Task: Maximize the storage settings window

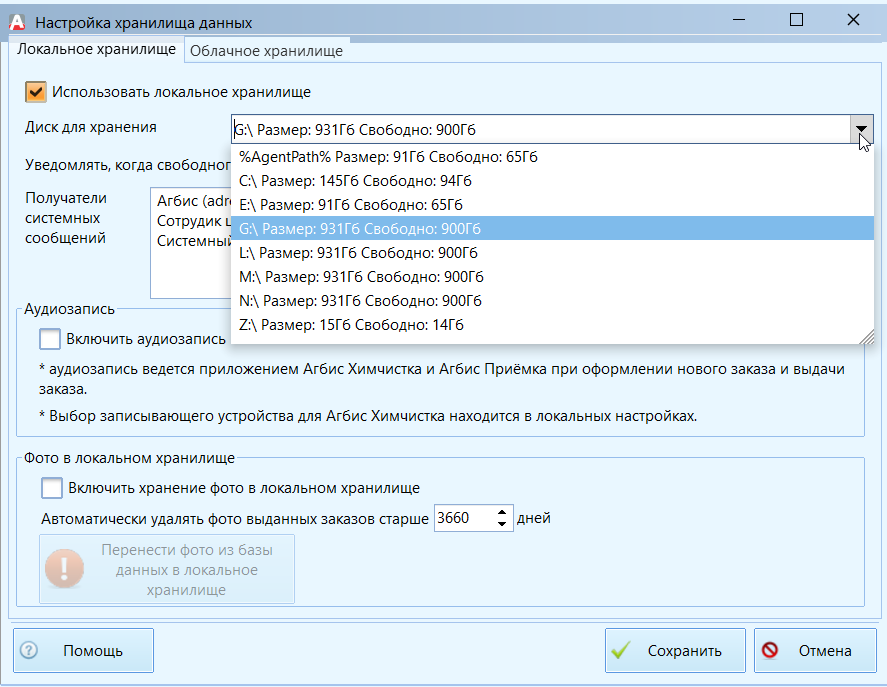Action: [796, 20]
